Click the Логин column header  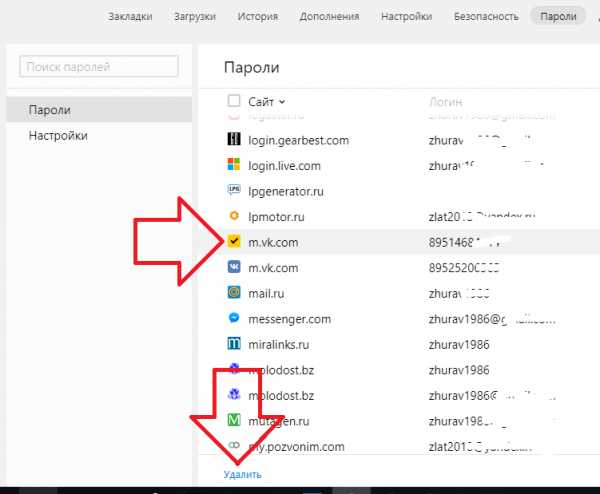(x=445, y=102)
